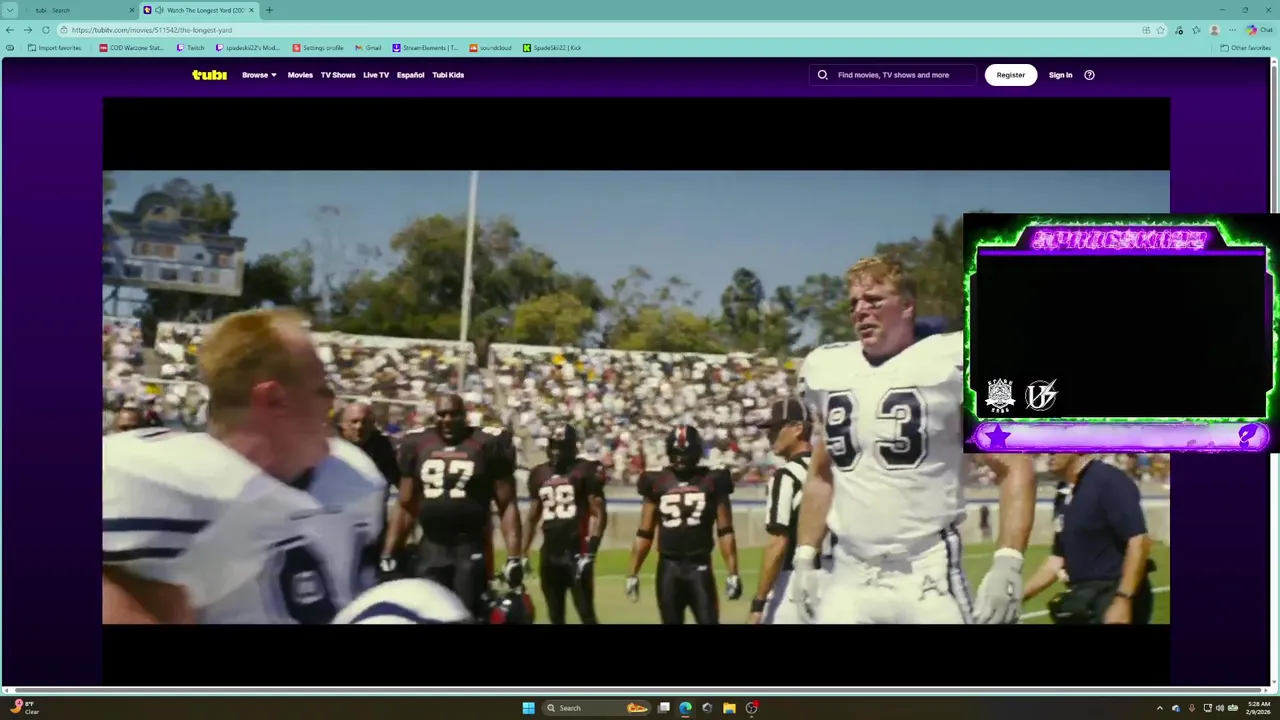The height and width of the screenshot is (720, 1280).
Task: Open the Tubi help question-mark icon
Action: [x=1090, y=75]
